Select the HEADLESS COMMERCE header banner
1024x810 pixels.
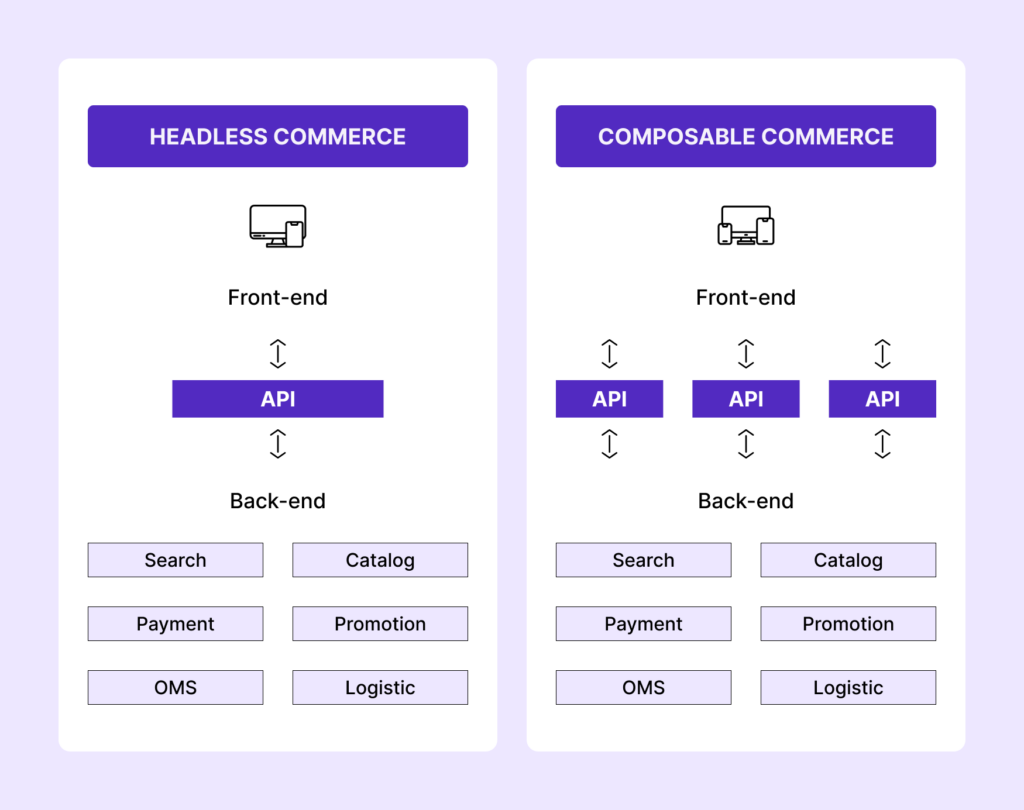[278, 136]
